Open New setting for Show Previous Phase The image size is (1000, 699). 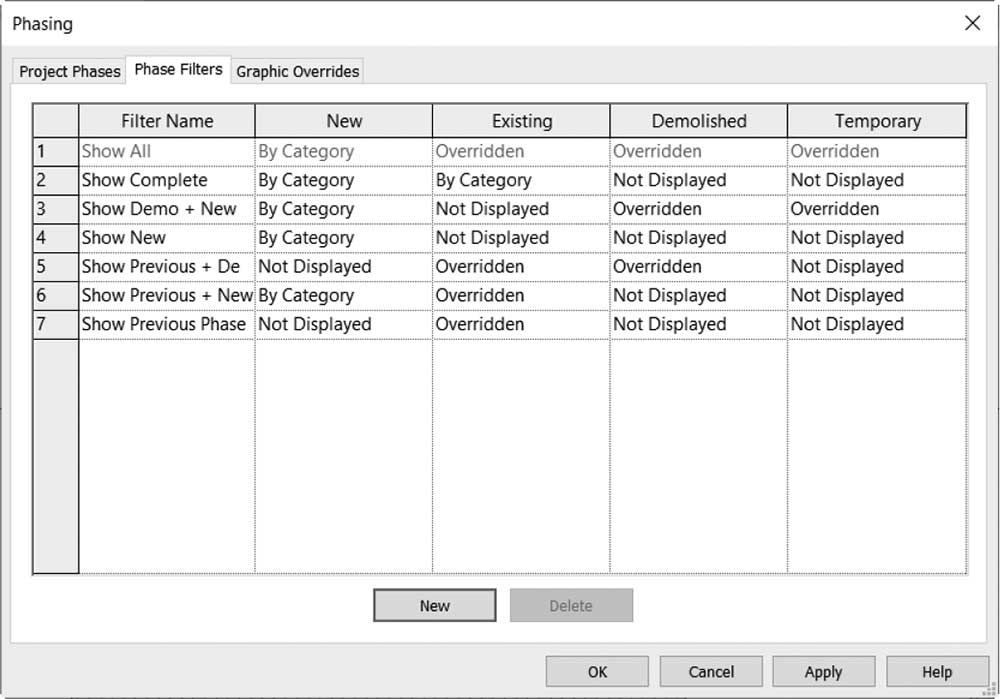click(x=344, y=324)
